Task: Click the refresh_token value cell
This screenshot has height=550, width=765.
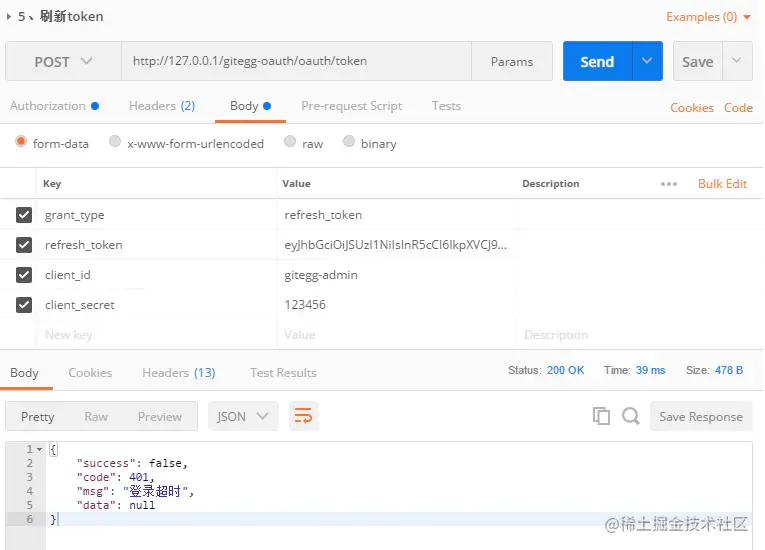Action: [x=396, y=244]
